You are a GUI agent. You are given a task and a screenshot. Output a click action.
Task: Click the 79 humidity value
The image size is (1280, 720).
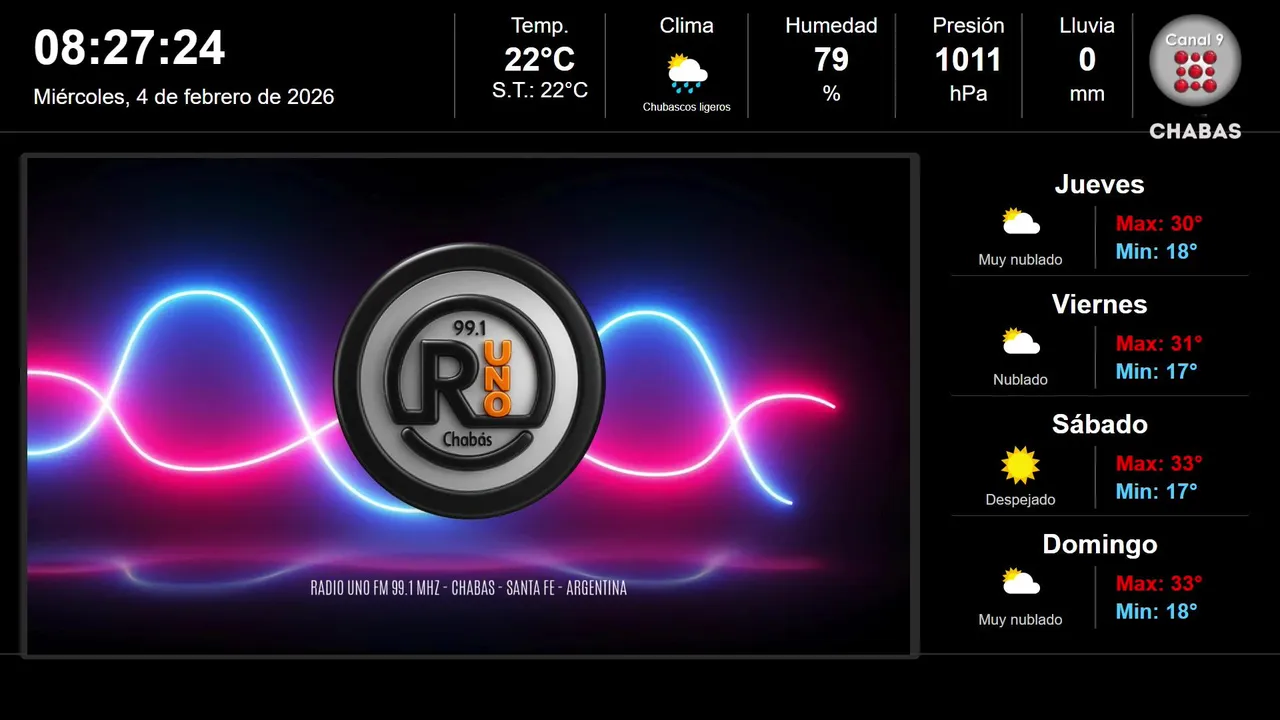point(831,60)
